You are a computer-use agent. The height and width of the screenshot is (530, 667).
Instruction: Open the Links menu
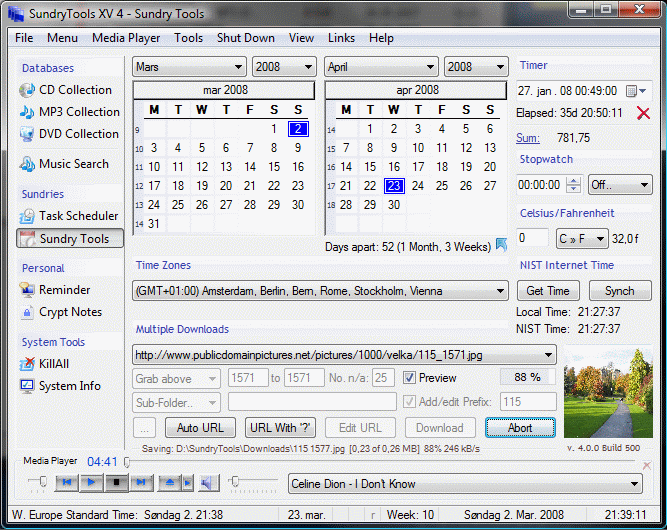(x=341, y=38)
